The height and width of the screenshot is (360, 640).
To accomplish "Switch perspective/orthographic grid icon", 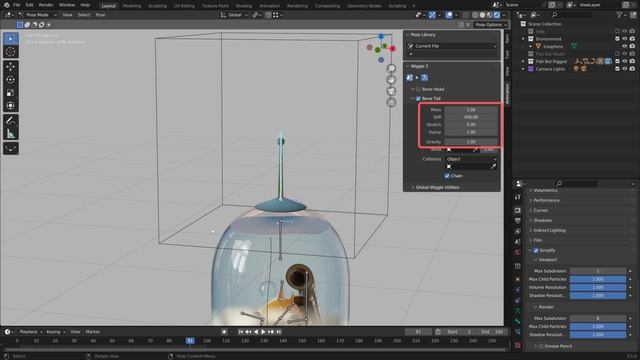I will 391,102.
